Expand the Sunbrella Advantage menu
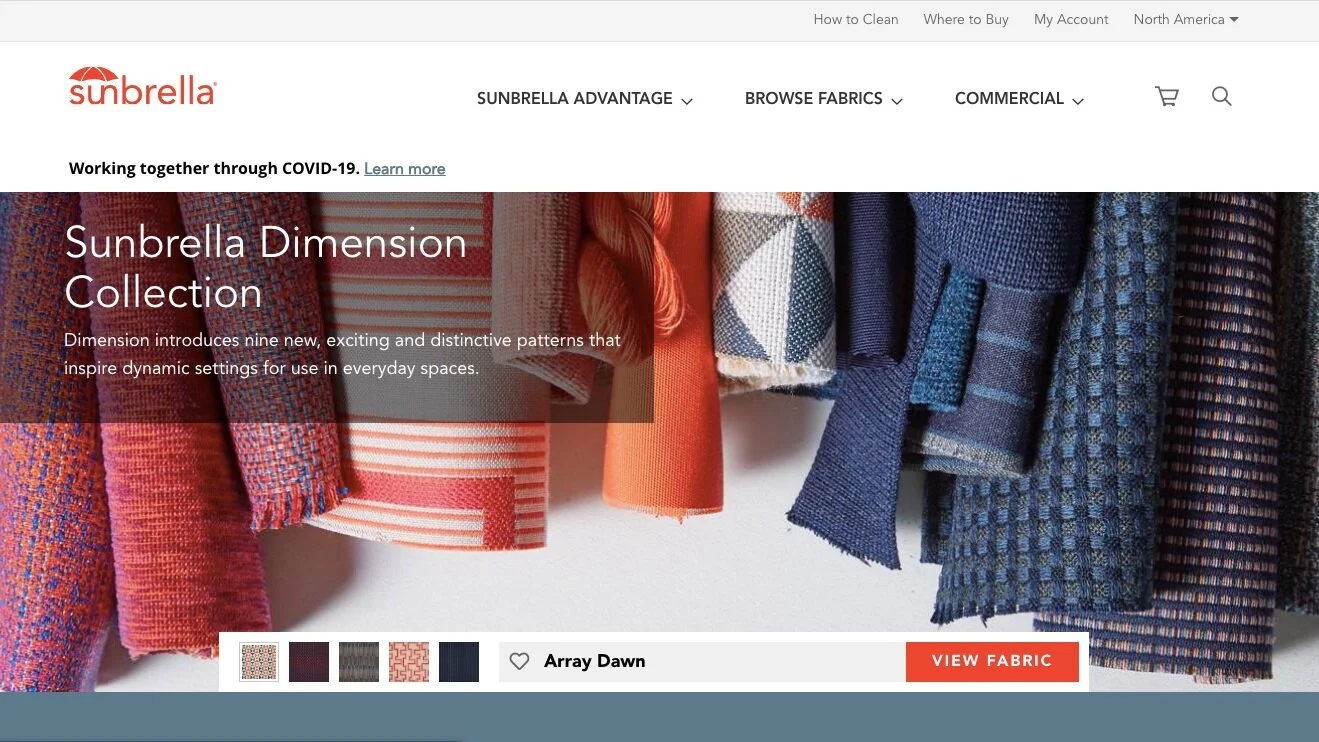Image resolution: width=1319 pixels, height=742 pixels. [x=585, y=98]
